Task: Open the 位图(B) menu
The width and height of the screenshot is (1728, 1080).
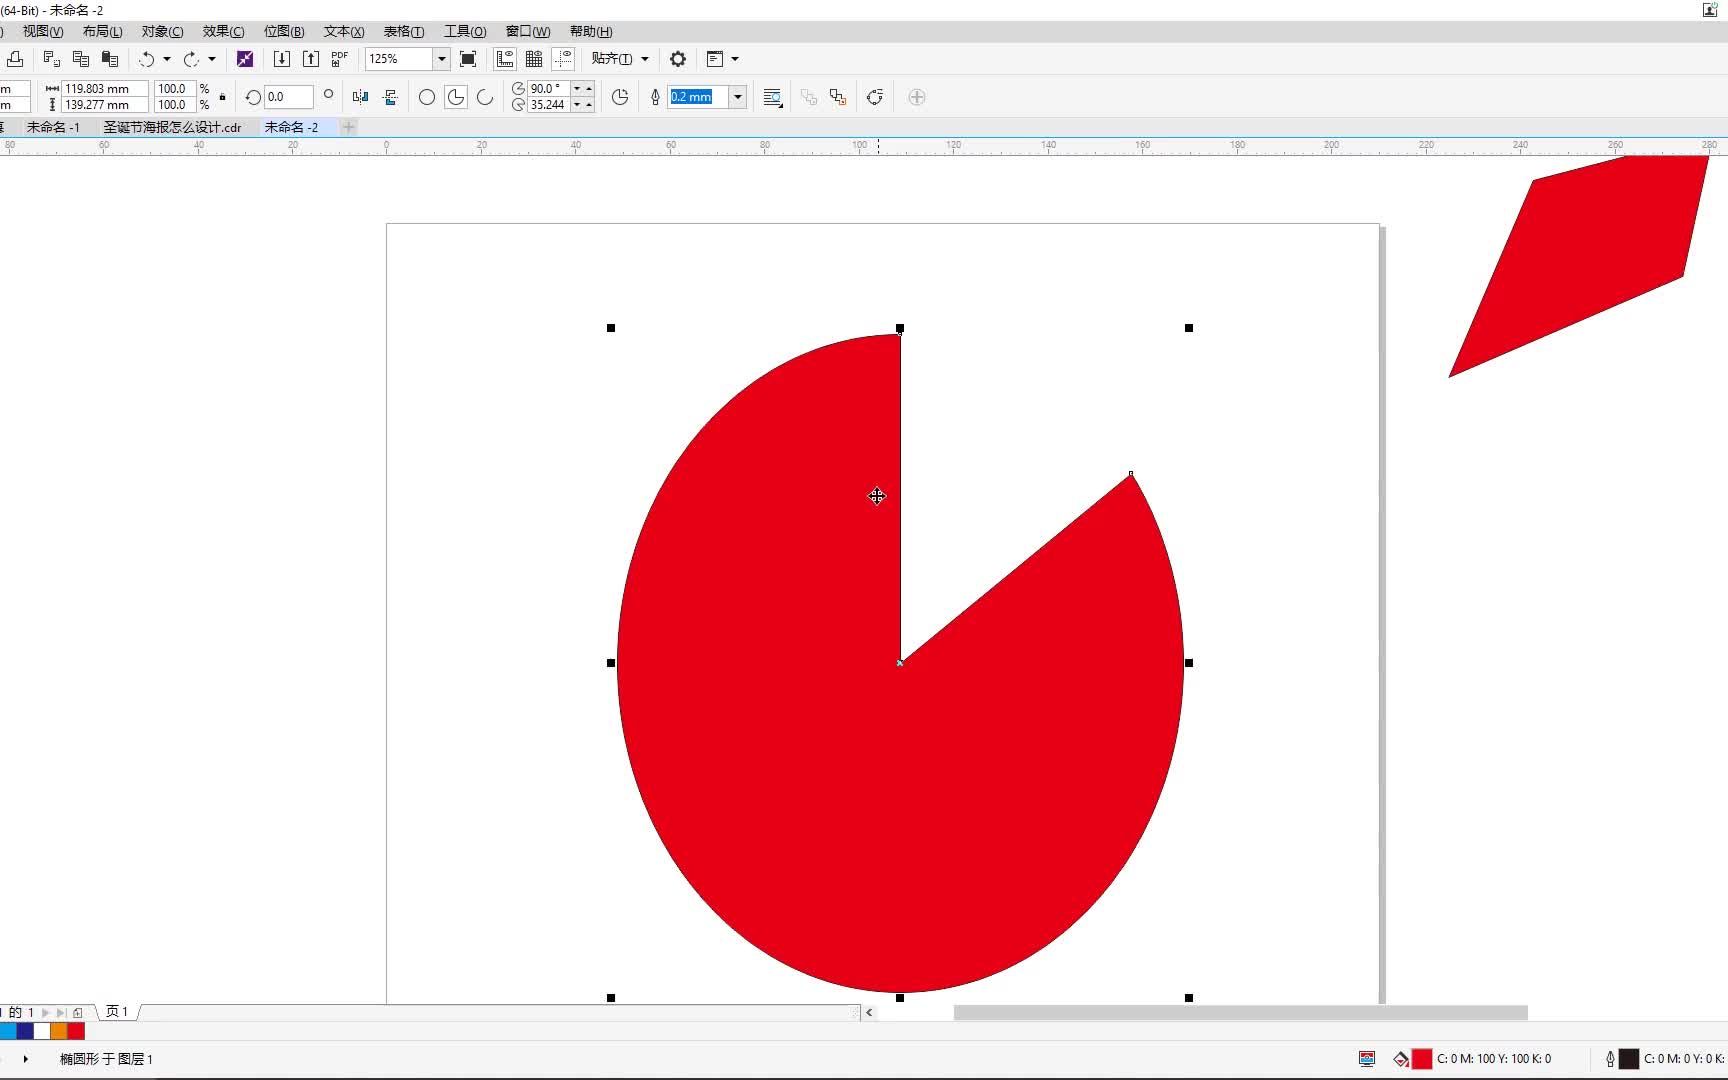Action: pyautogui.click(x=284, y=32)
